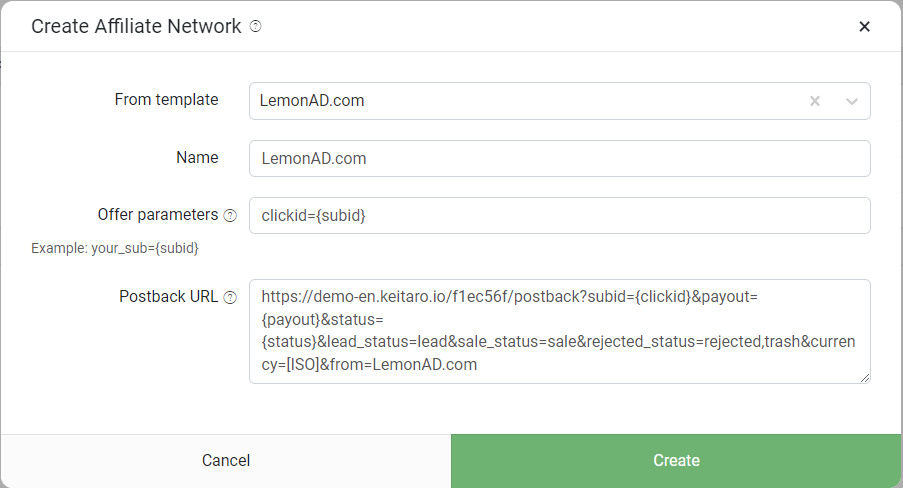
Task: Click into the Offer parameters field
Action: (559, 215)
